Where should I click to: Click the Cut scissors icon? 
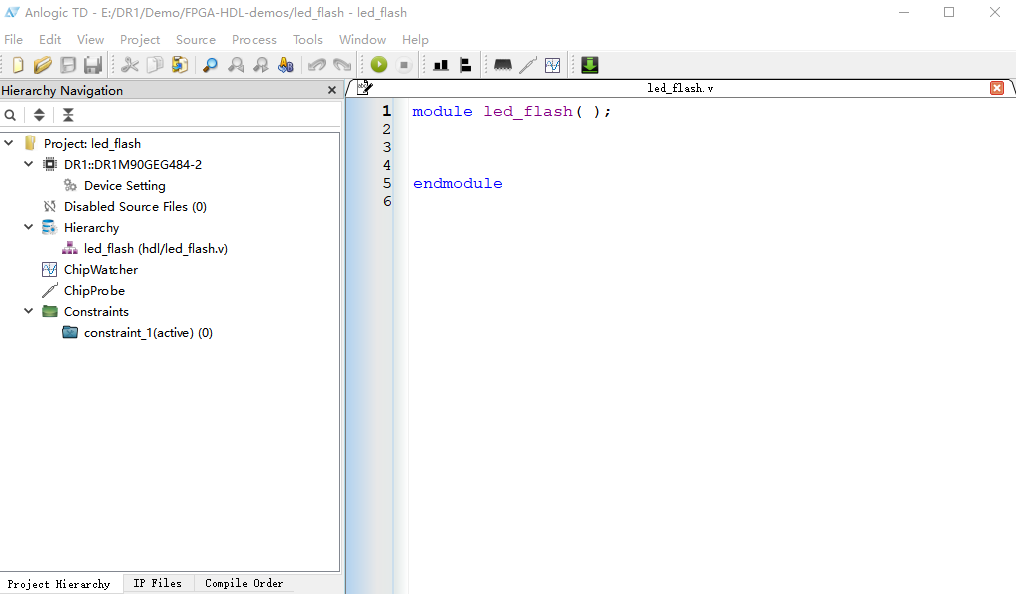pyautogui.click(x=130, y=65)
